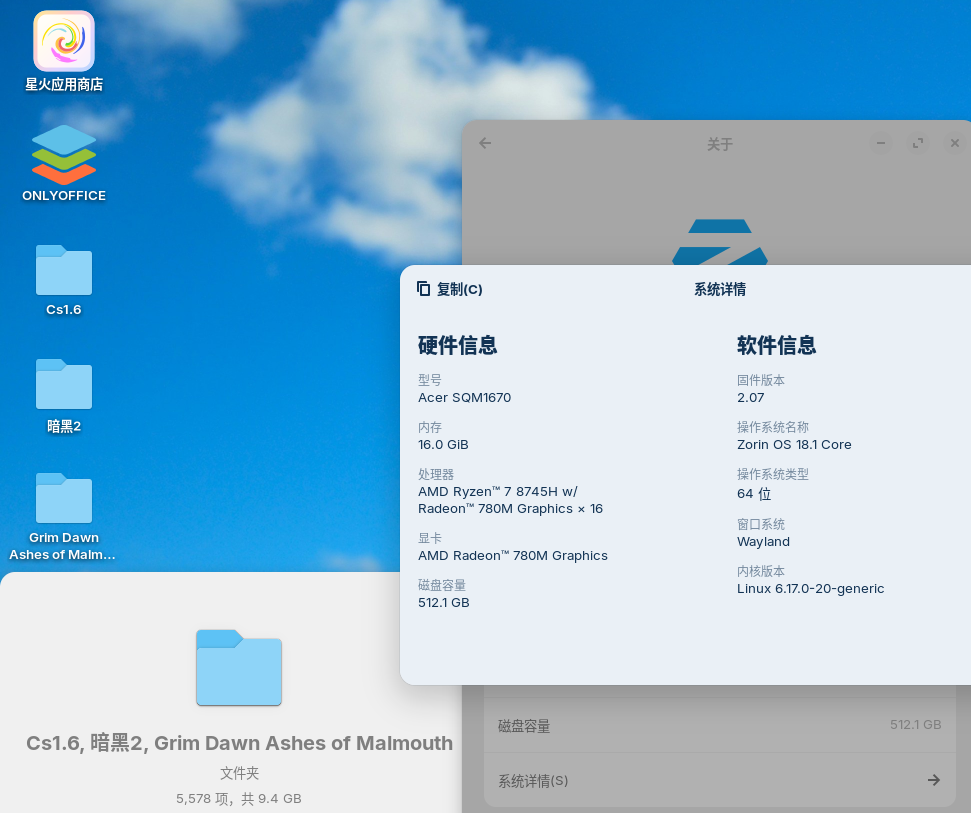Minimize the 关于 window

pyautogui.click(x=881, y=143)
